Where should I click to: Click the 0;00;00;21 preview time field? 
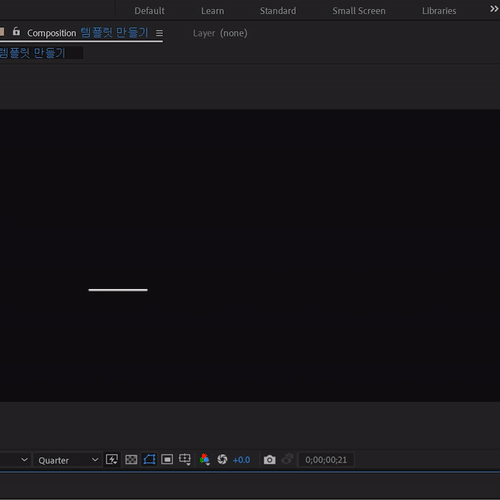point(326,460)
